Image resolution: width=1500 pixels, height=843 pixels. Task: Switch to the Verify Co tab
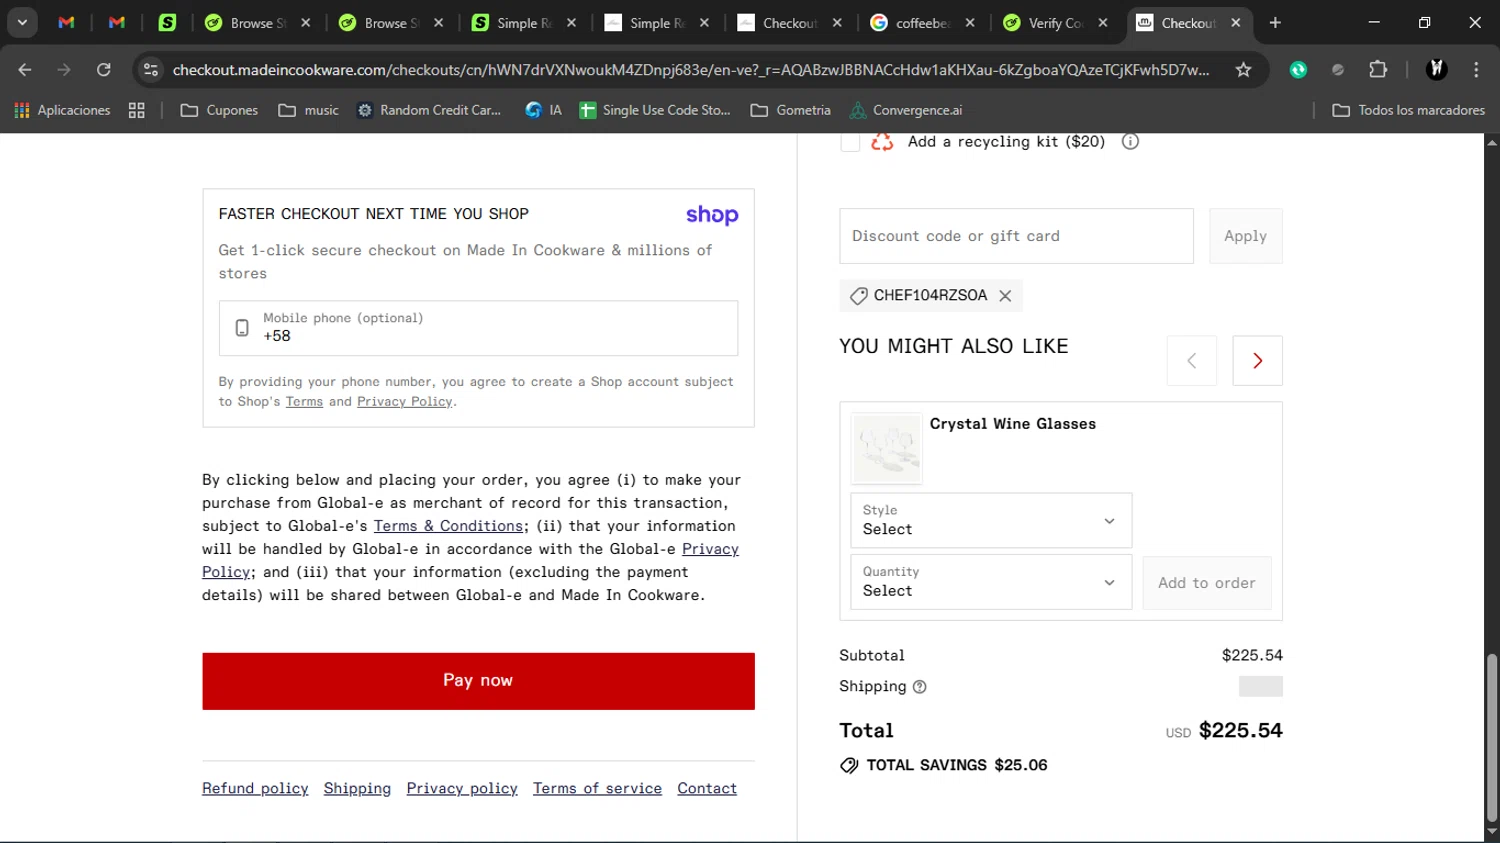click(1054, 23)
